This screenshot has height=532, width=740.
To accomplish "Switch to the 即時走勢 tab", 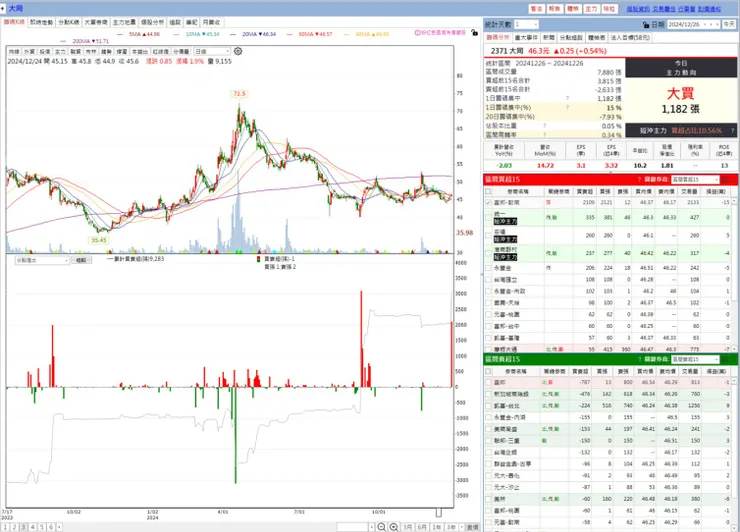I will point(42,22).
